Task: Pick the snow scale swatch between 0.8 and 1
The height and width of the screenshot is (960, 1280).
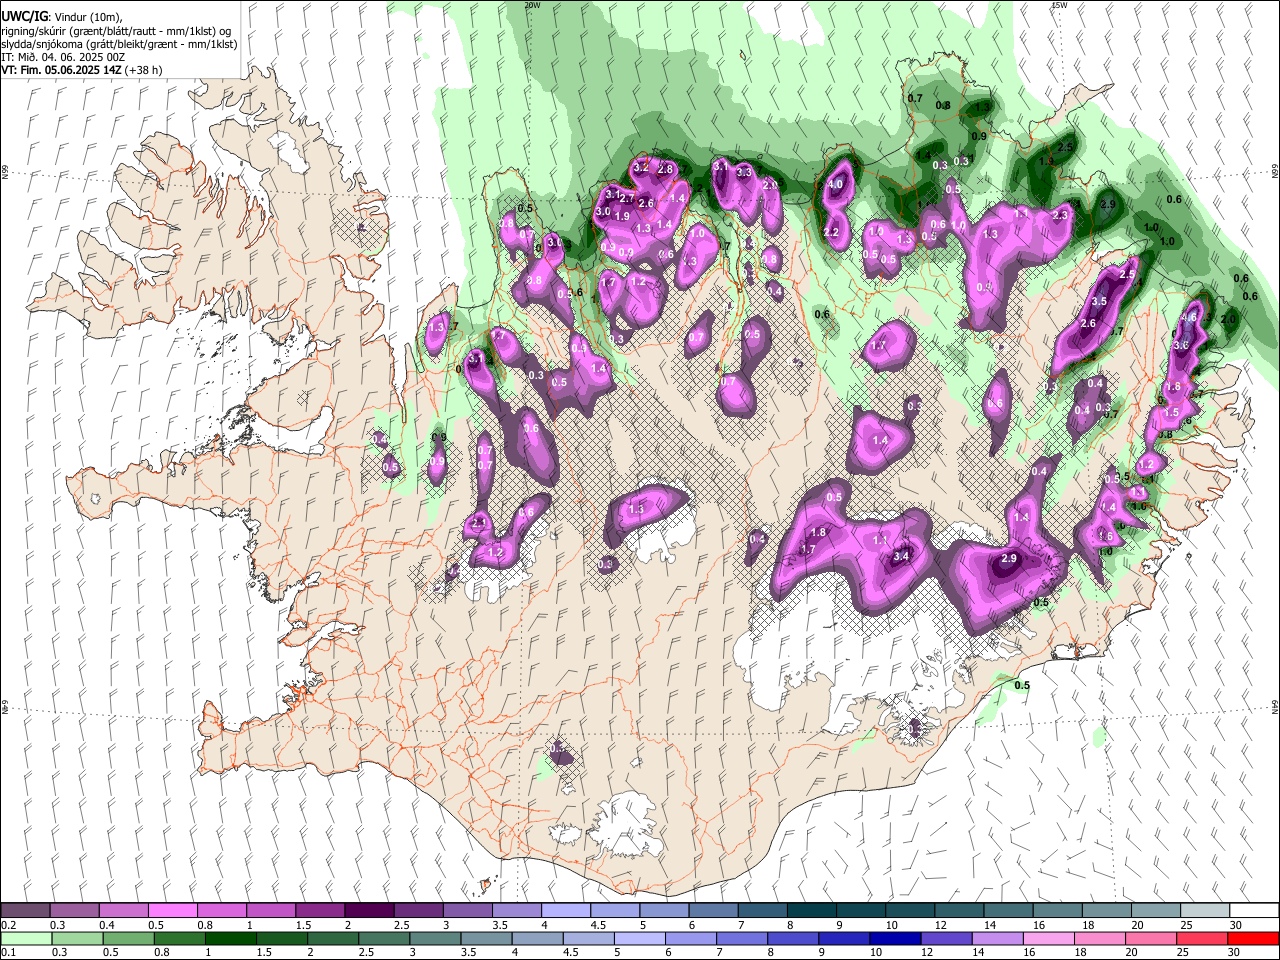Action: pos(221,910)
